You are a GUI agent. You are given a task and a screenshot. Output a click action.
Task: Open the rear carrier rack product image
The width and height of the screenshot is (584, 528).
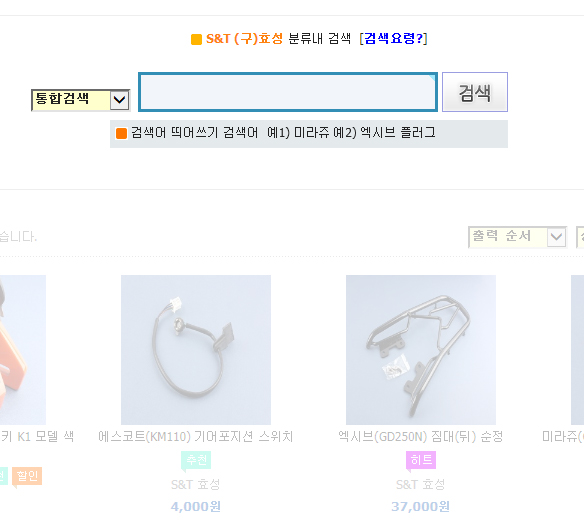[x=421, y=350]
